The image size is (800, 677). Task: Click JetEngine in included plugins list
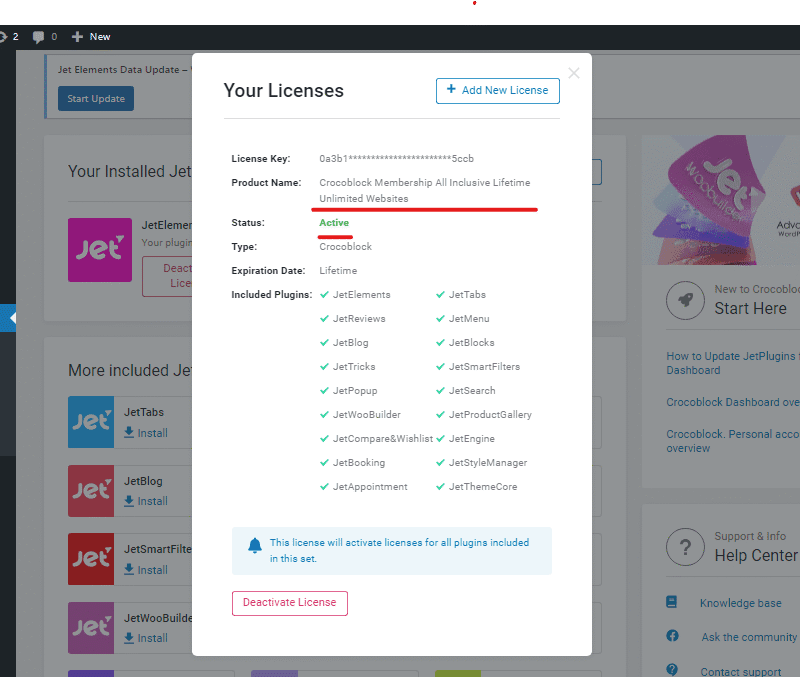pos(471,439)
